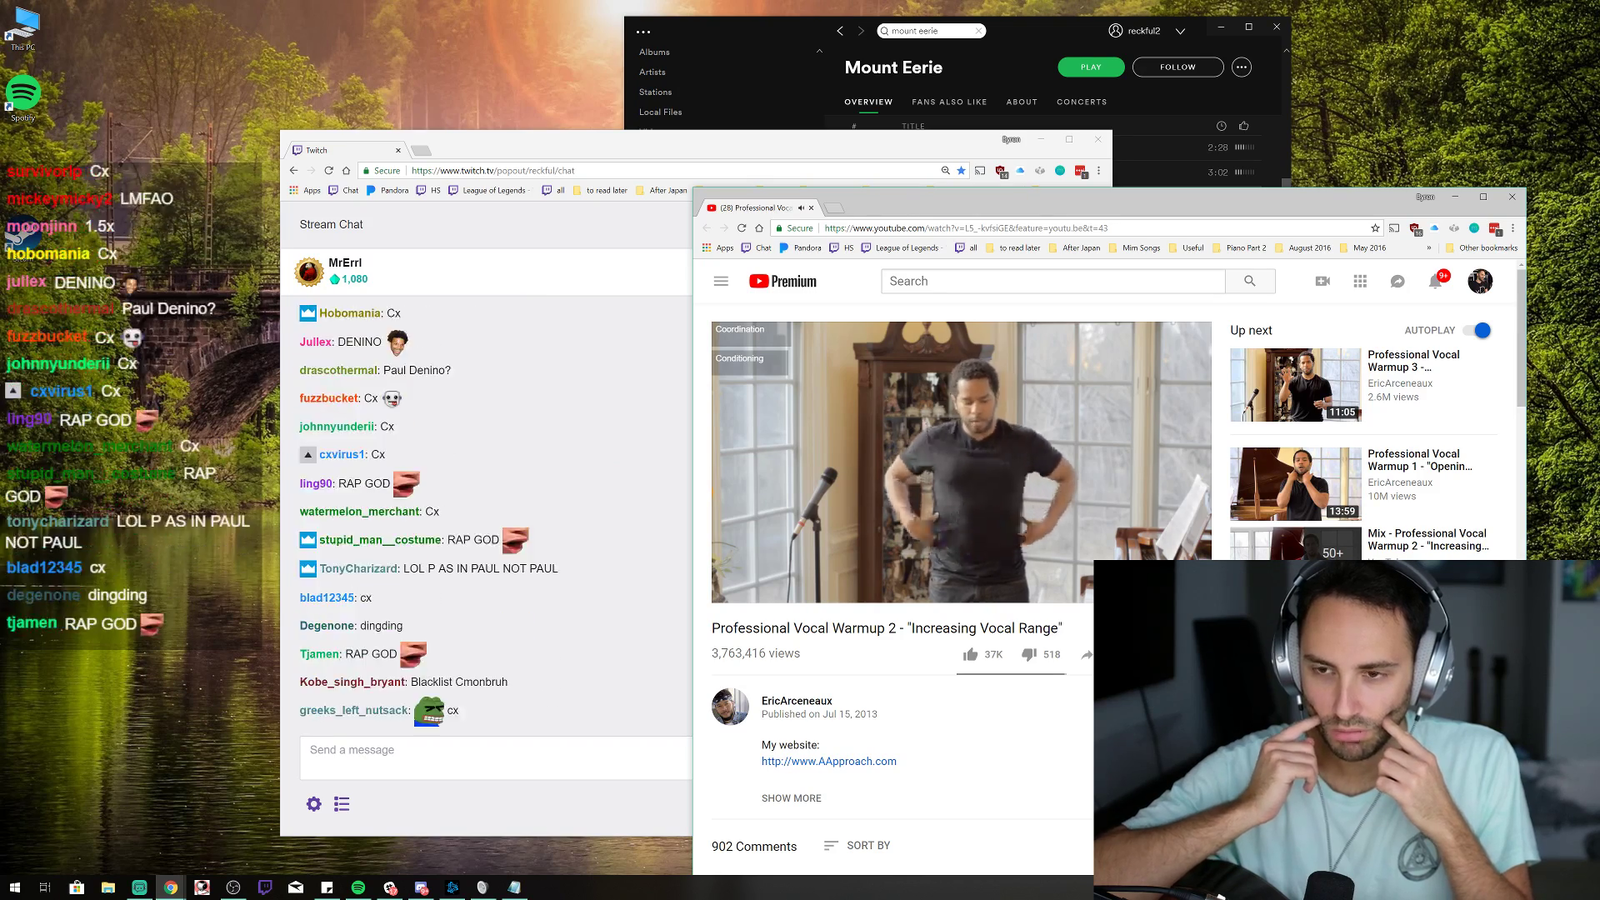
Task: Click the YouTube Premium logo
Action: pos(783,281)
